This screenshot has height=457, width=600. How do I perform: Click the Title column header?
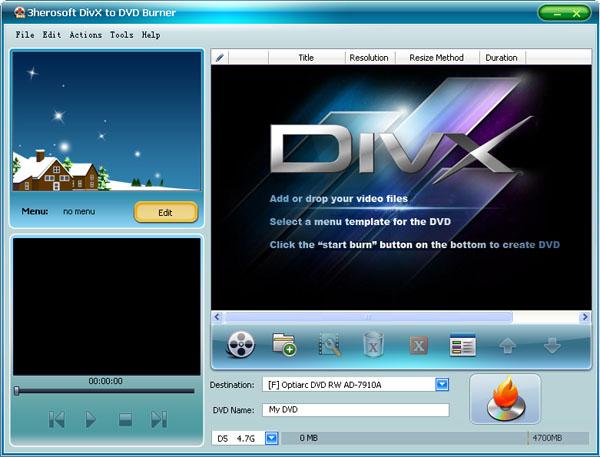pyautogui.click(x=306, y=58)
